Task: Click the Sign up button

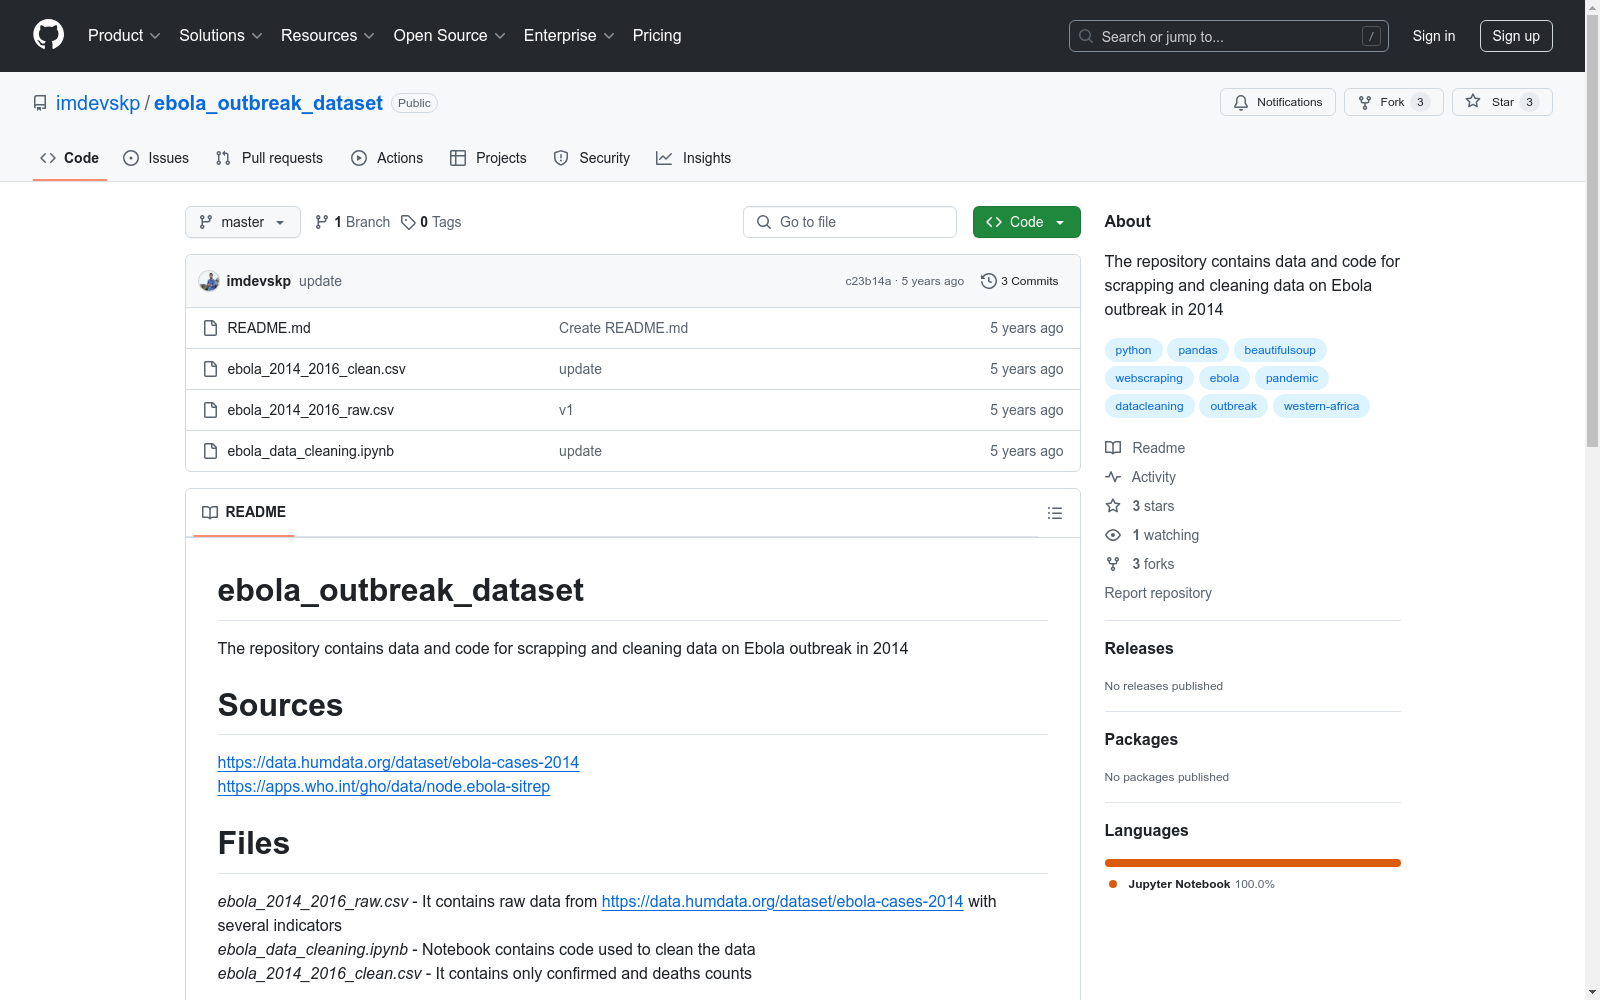Action: click(x=1516, y=36)
